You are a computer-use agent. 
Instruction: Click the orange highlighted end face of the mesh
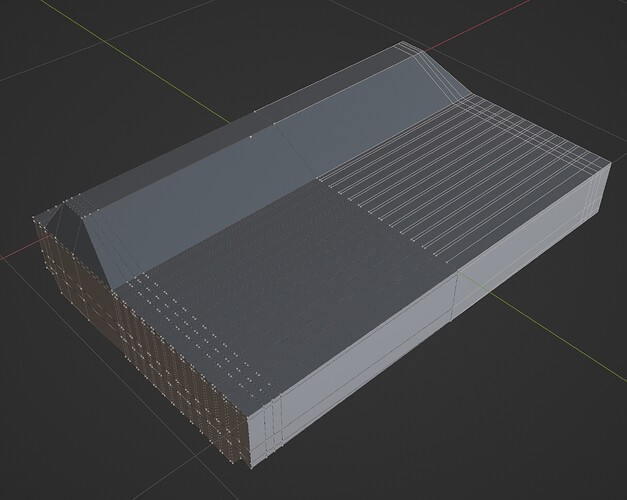[x=144, y=340]
